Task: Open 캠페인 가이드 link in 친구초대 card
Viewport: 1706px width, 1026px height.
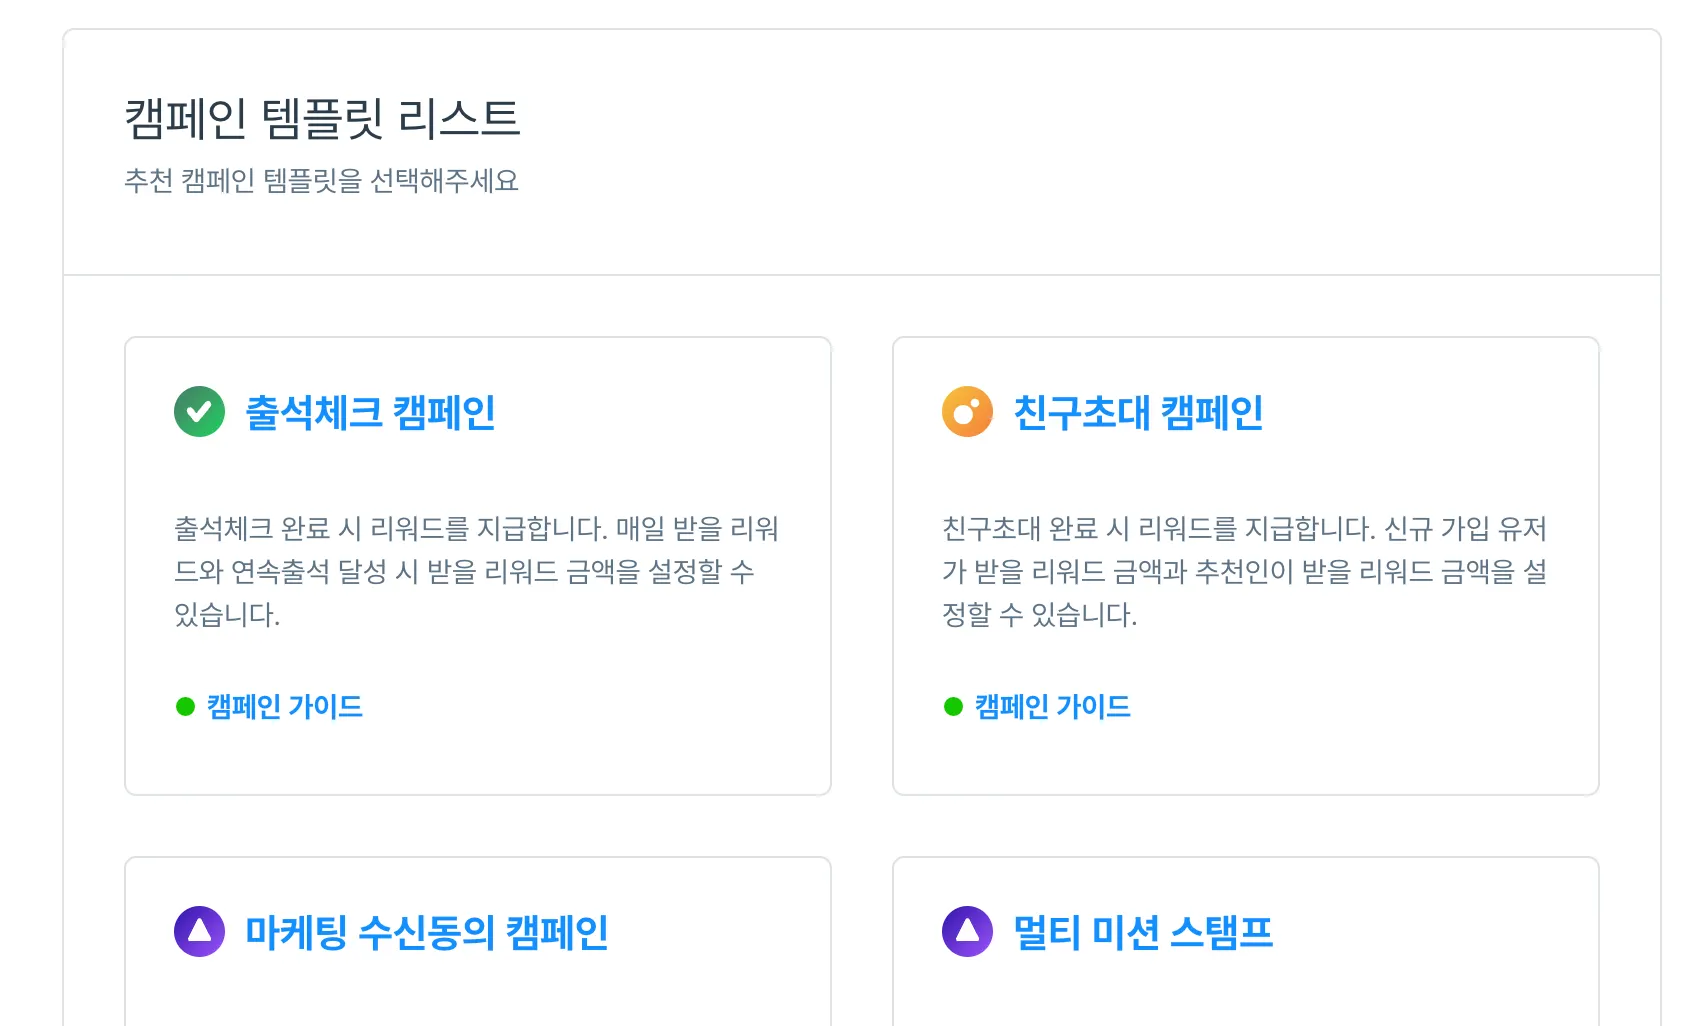Action: pyautogui.click(x=1053, y=707)
